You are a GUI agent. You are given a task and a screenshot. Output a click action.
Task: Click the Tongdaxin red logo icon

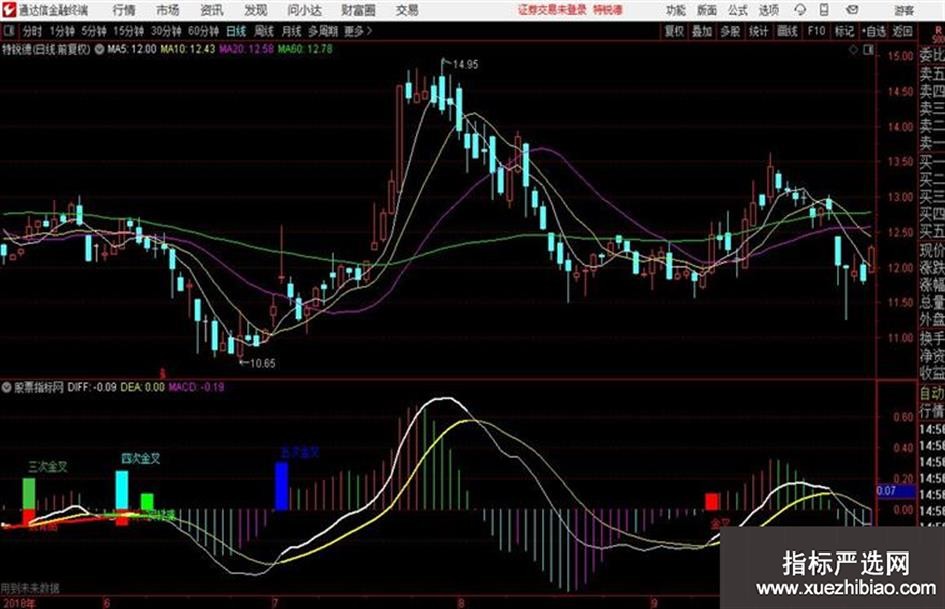tap(9, 10)
